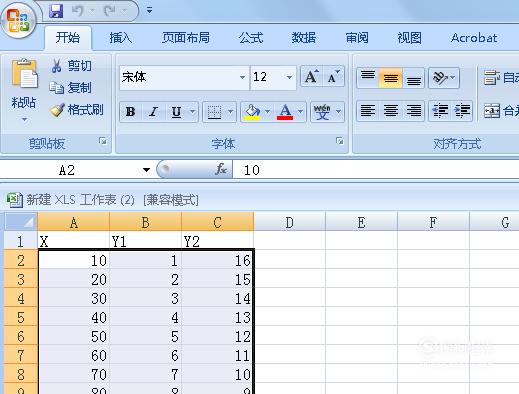Click the insert function fx button

click(221, 169)
